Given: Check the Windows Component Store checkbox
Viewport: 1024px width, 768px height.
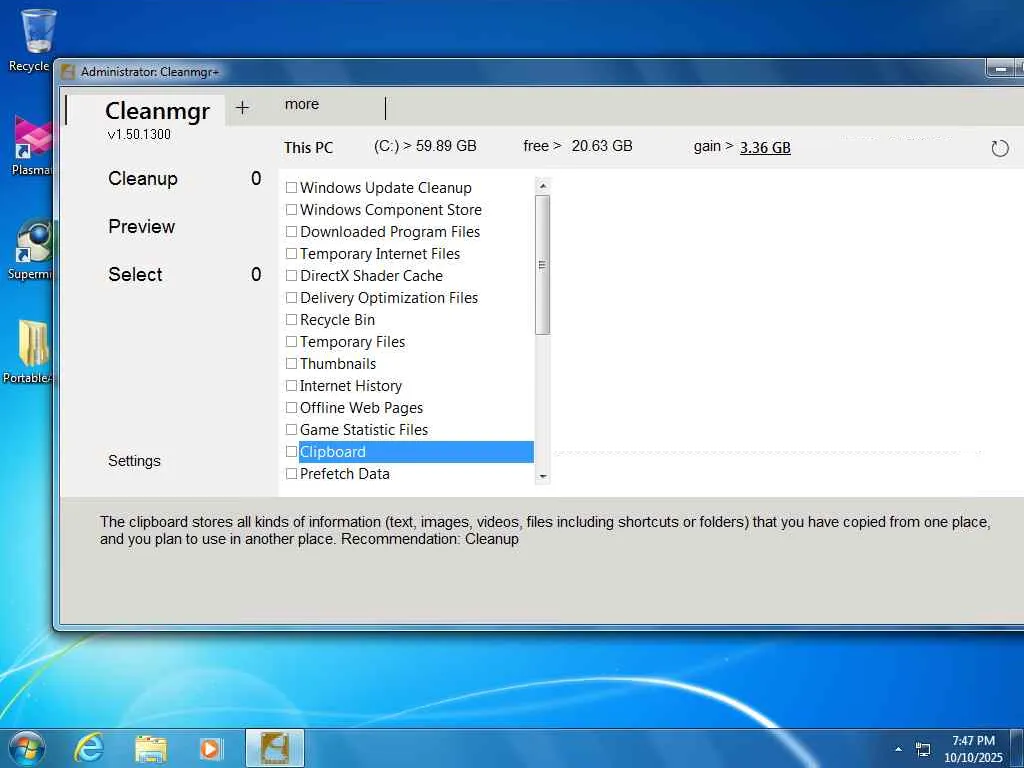Looking at the screenshot, I should [291, 210].
